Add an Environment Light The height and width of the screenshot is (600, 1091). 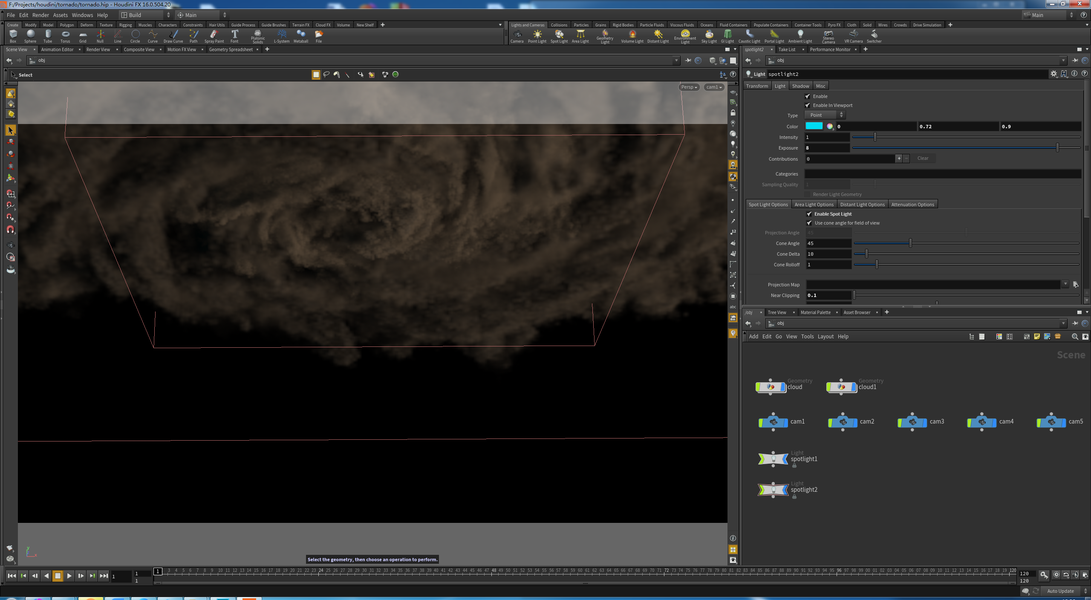click(685, 36)
